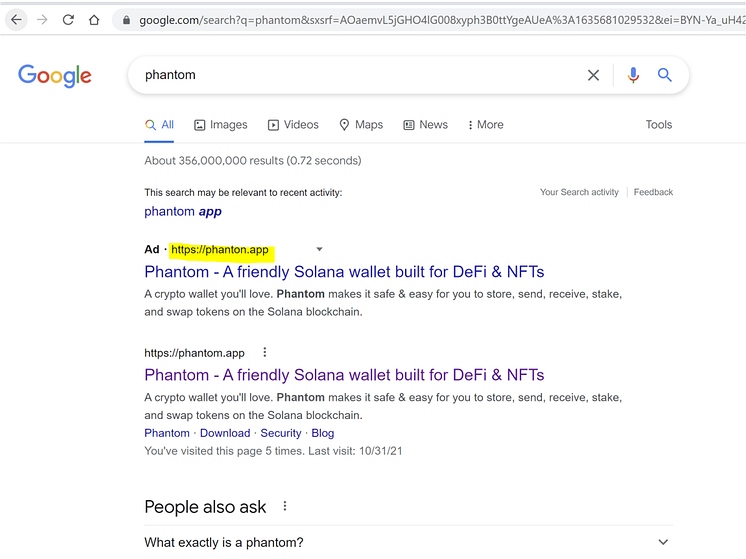746x559 pixels.
Task: Click the https://phantom.app result URL
Action: [x=194, y=353]
